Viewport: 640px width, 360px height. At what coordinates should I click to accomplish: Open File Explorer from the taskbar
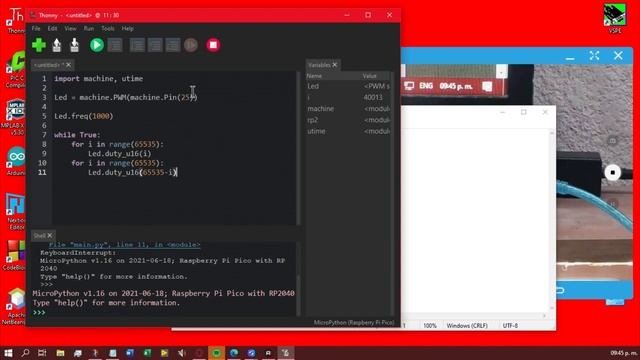(60, 353)
